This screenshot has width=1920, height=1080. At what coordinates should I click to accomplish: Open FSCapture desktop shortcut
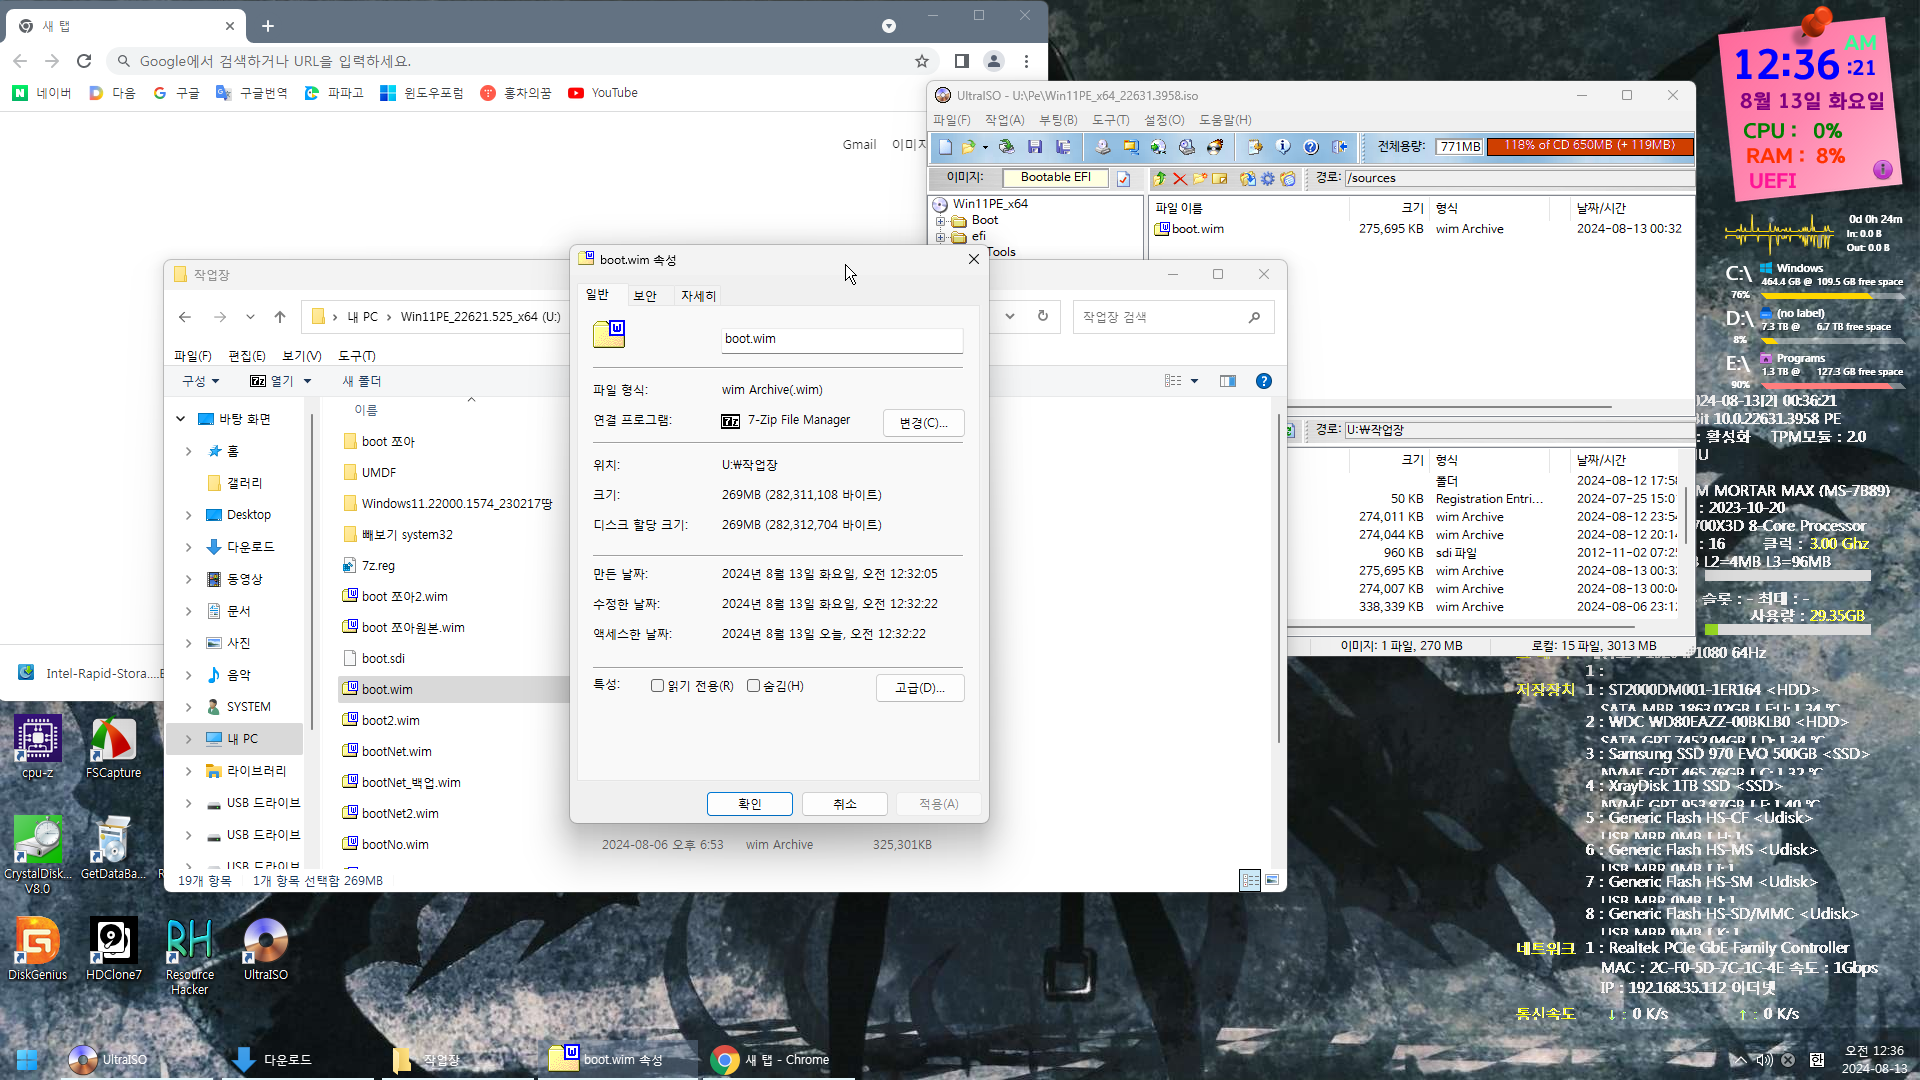coord(113,747)
